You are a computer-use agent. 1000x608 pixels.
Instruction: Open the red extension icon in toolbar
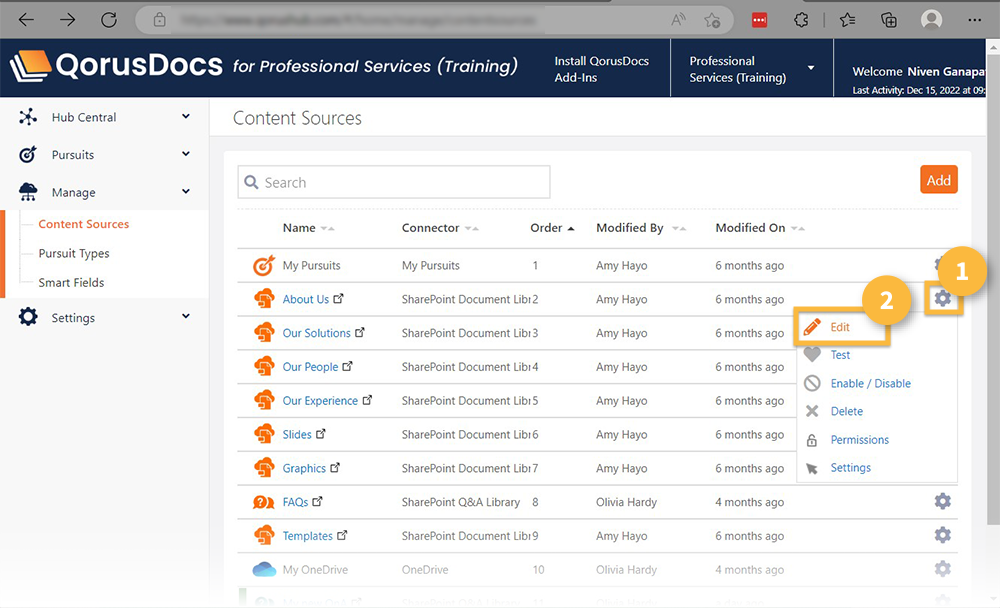[759, 20]
